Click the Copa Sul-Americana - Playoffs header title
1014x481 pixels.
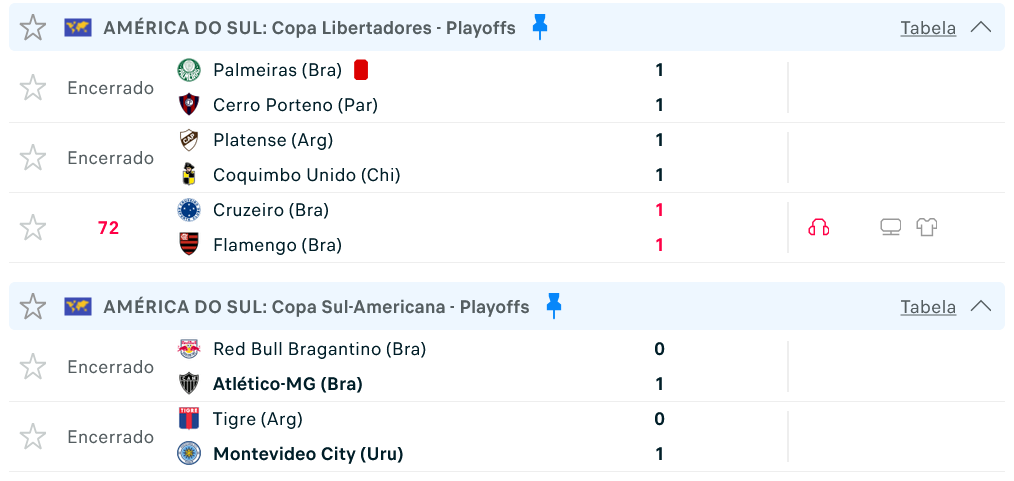(x=316, y=306)
